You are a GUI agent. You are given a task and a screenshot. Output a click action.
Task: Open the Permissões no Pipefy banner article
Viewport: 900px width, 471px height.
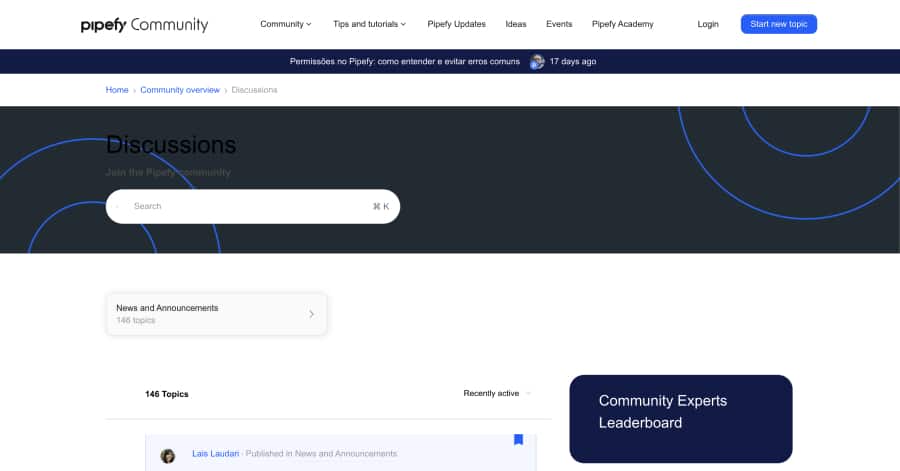click(405, 61)
